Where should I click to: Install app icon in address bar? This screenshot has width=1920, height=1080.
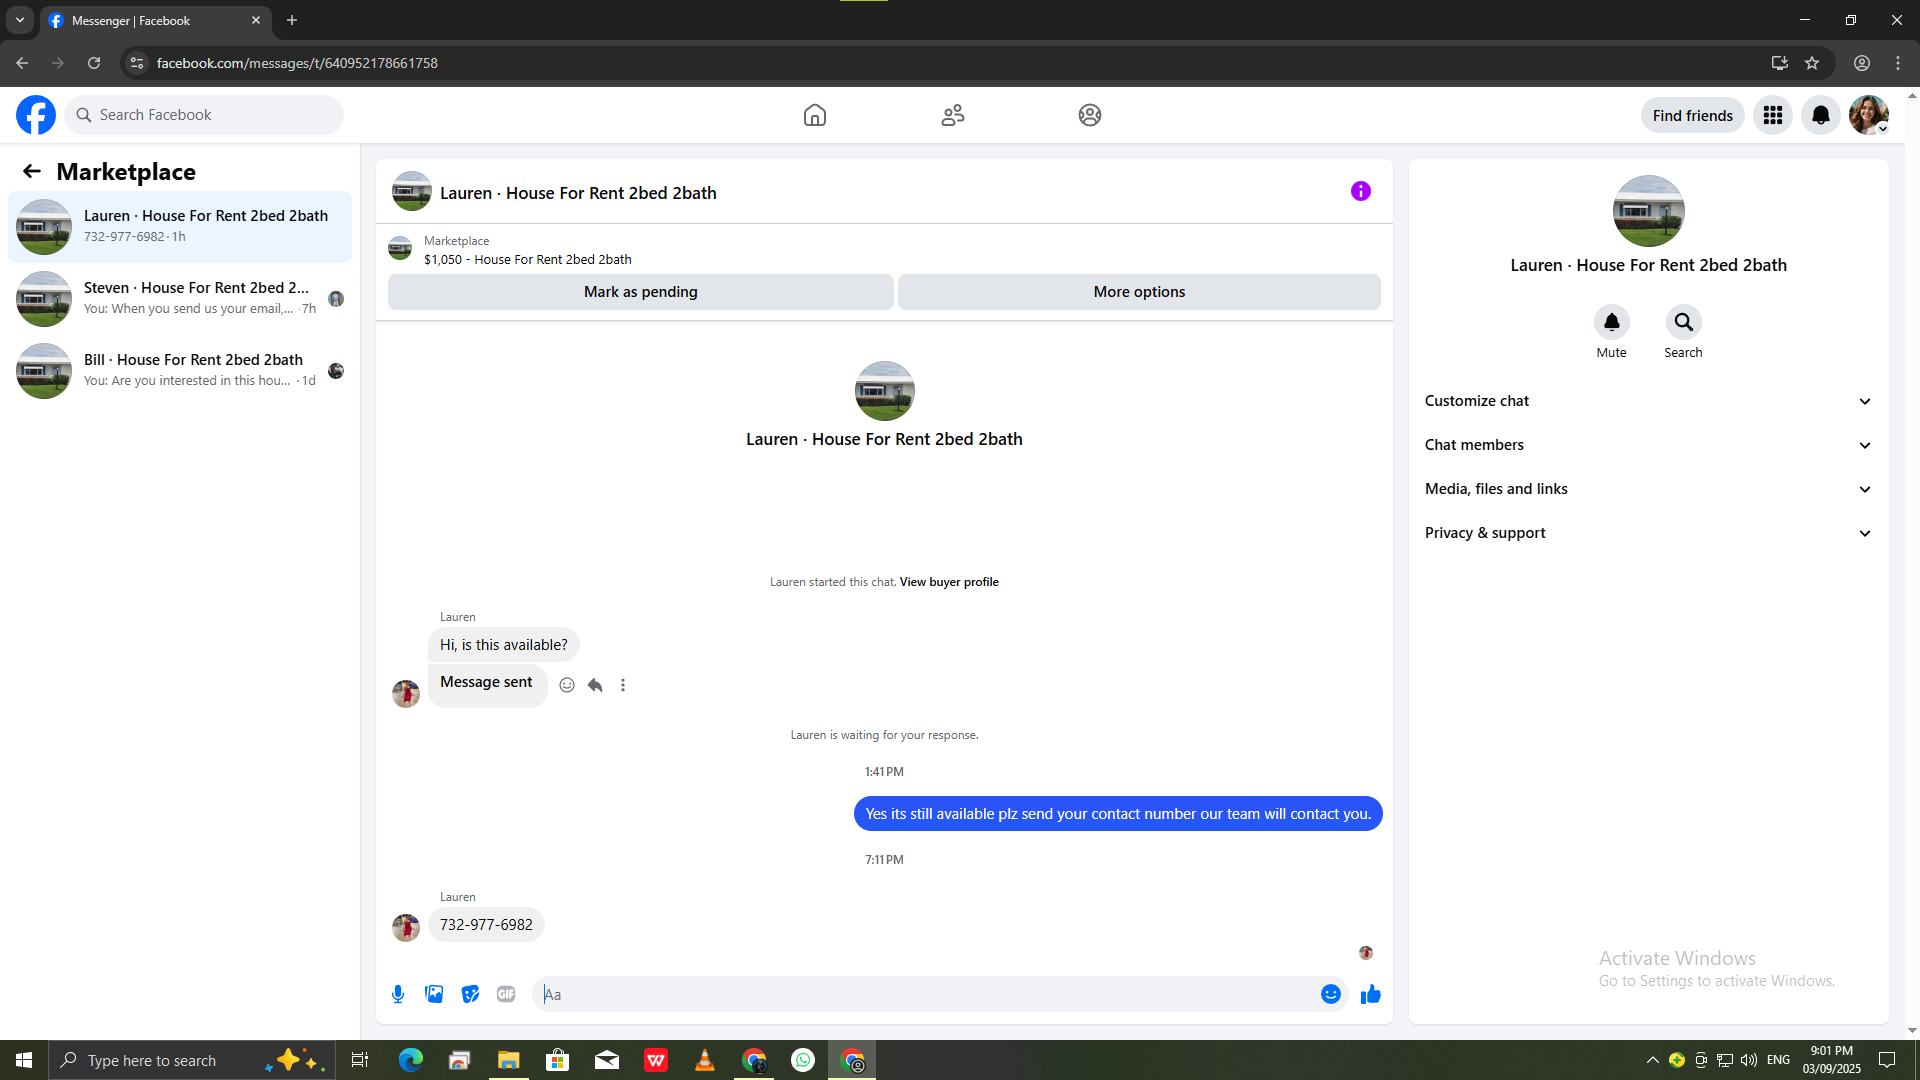[x=1780, y=63]
